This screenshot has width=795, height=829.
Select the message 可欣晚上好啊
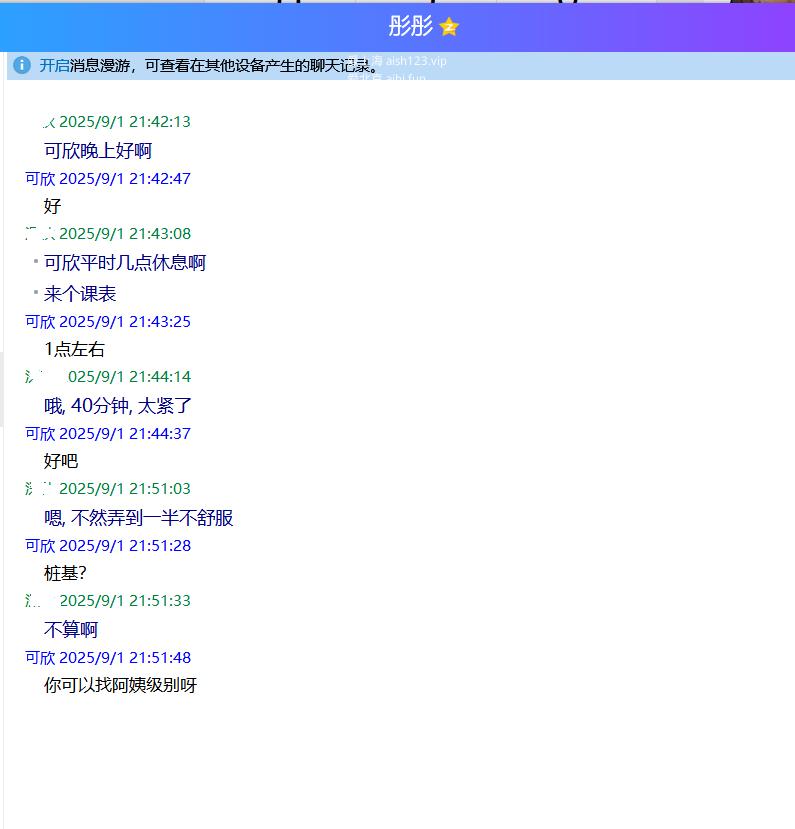point(97,151)
